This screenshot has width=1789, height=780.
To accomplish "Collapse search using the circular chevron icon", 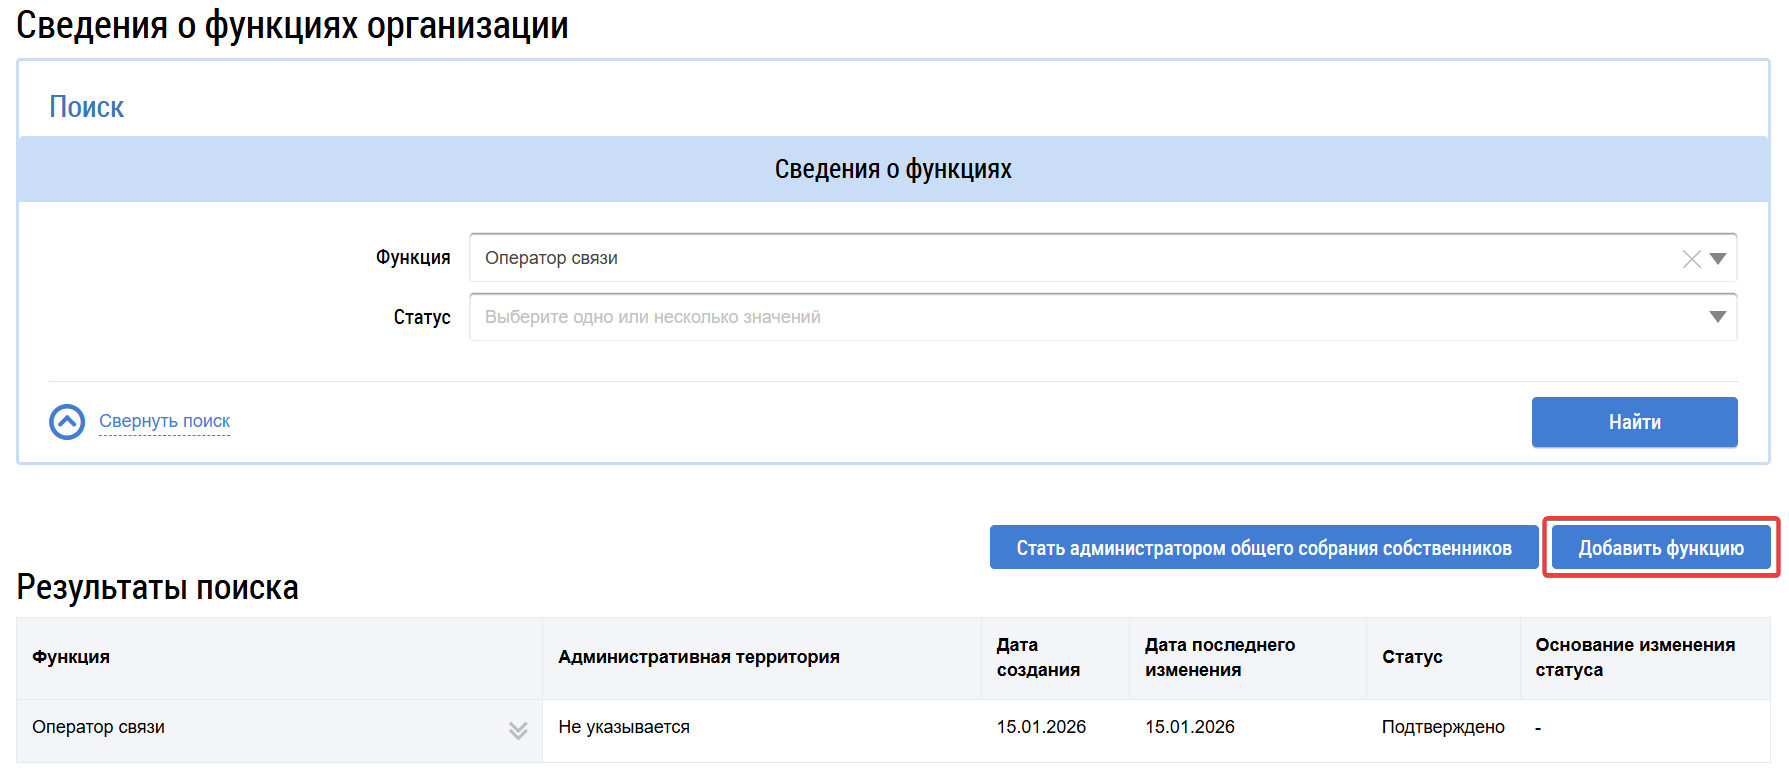I will pos(67,422).
